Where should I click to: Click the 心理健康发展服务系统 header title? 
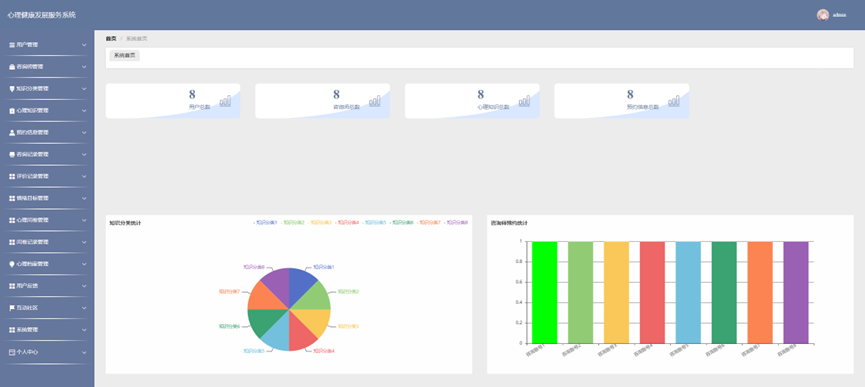coord(41,15)
